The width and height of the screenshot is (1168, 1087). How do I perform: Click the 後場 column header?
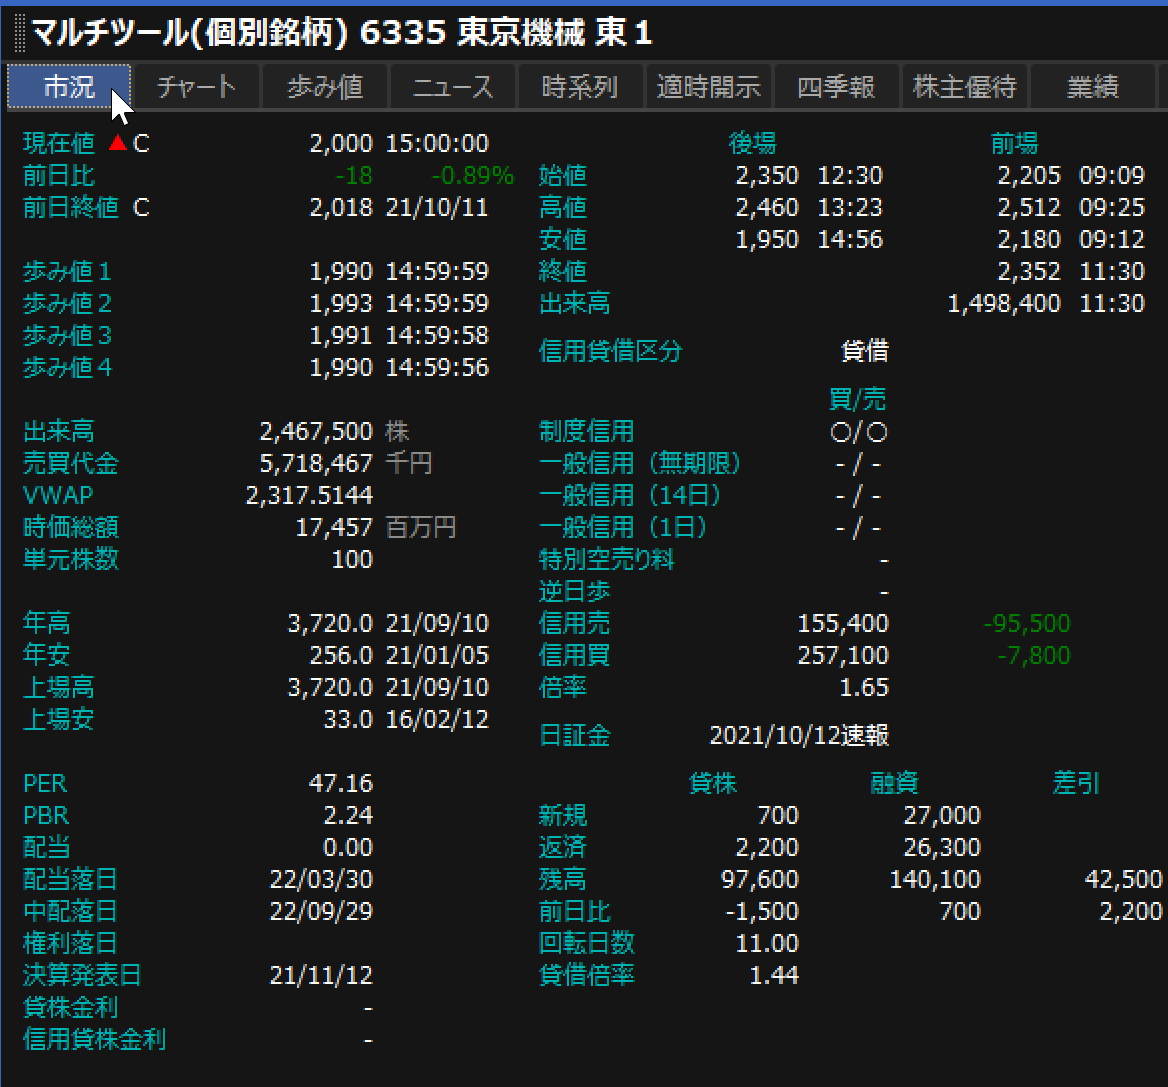[x=752, y=143]
